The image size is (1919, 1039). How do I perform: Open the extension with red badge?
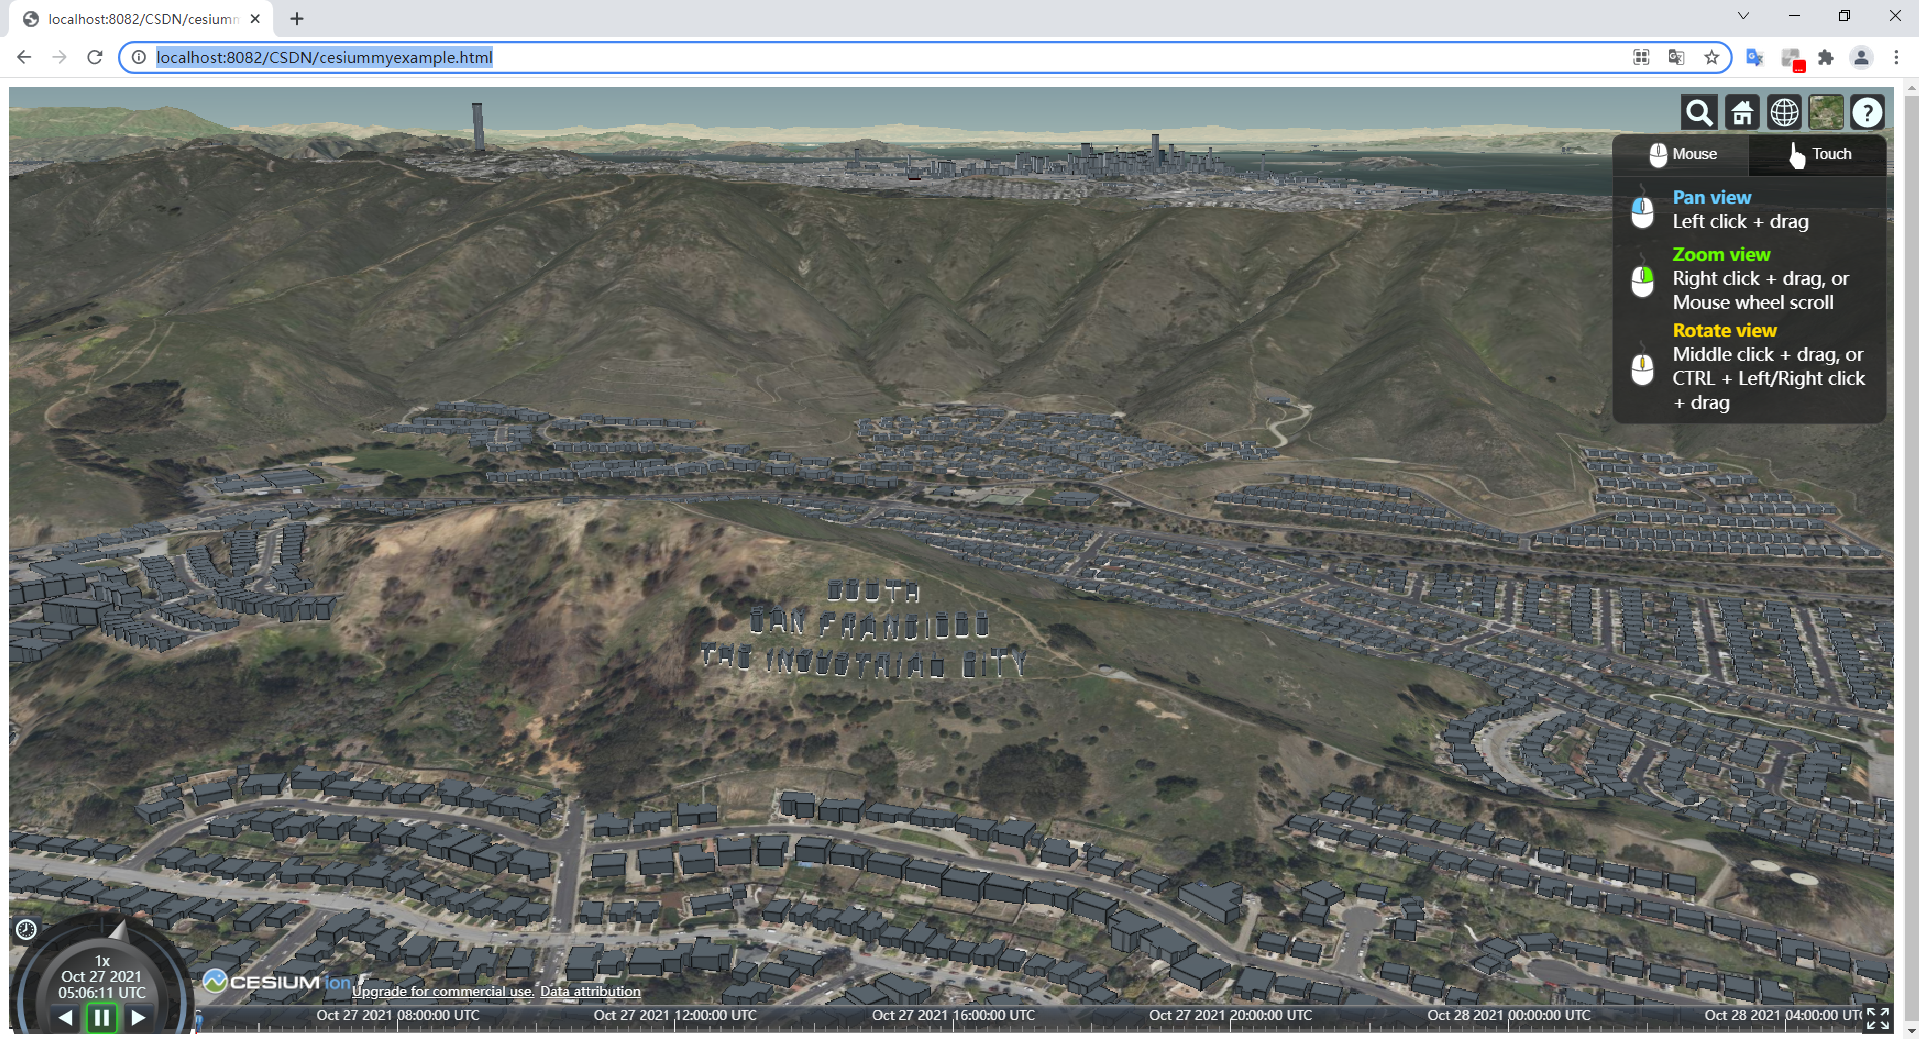point(1791,59)
